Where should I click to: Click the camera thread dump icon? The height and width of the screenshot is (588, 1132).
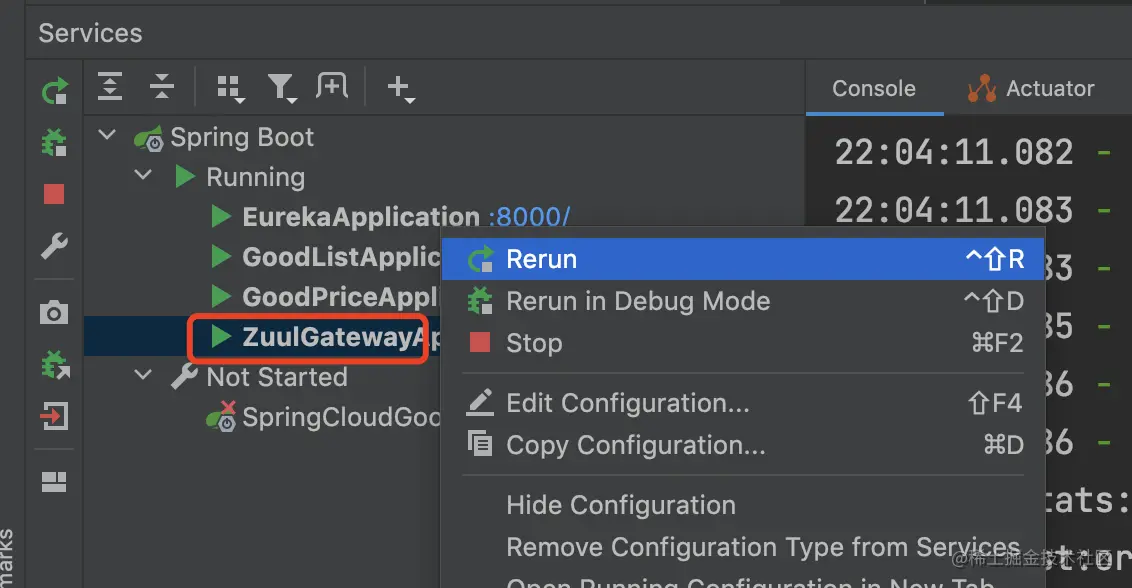click(x=54, y=313)
